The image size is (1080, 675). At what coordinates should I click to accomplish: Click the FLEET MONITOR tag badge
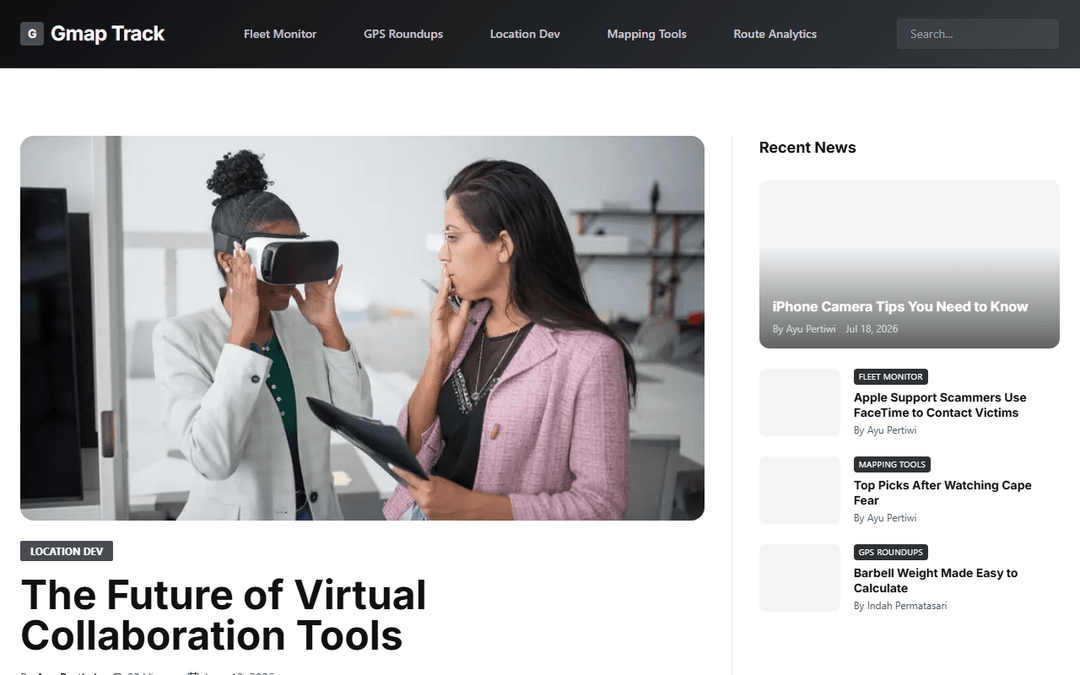click(890, 377)
